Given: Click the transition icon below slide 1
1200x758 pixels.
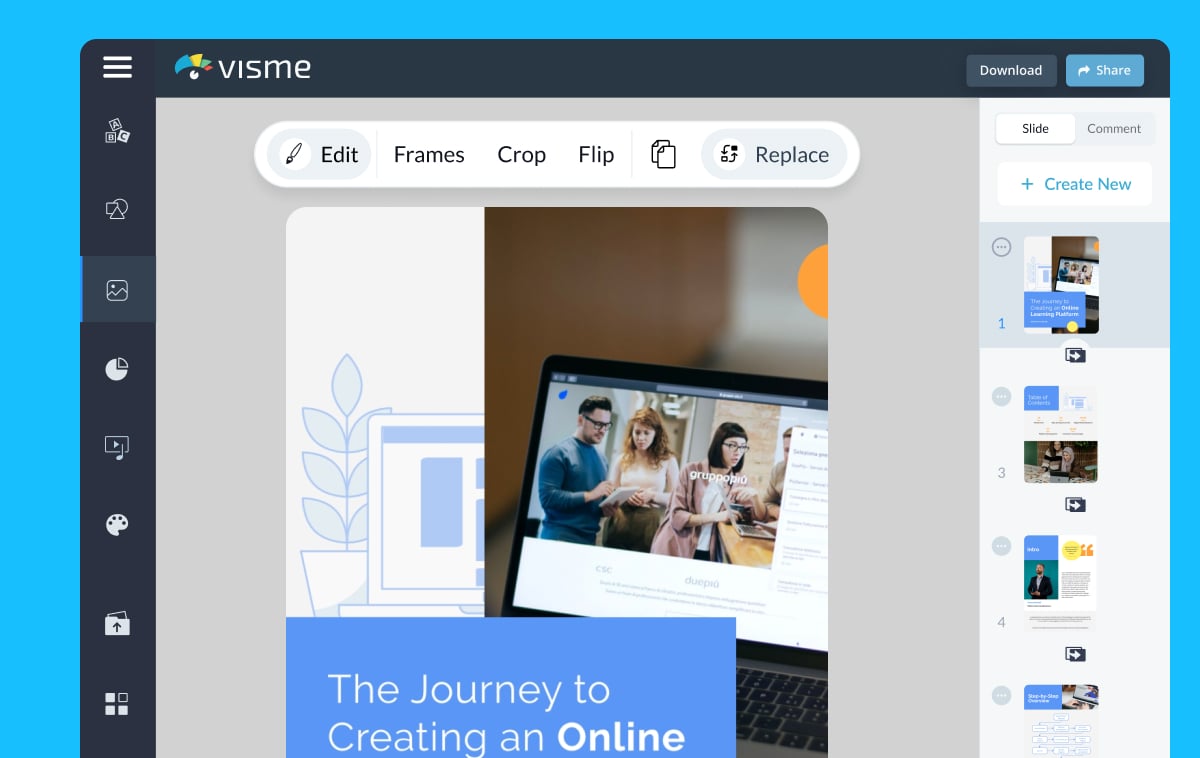Looking at the screenshot, I should (x=1075, y=355).
